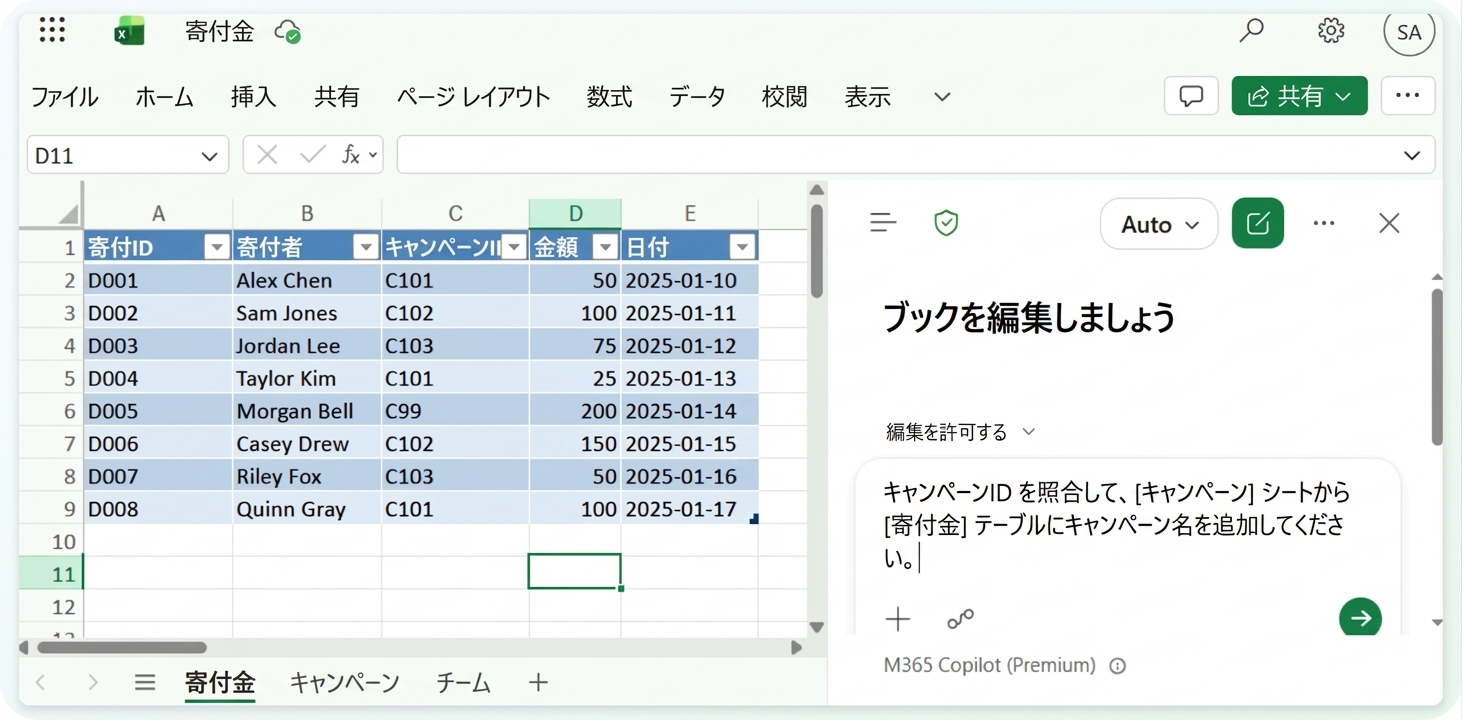This screenshot has width=1462, height=720.
Task: Open the SA account avatar
Action: 1409,32
